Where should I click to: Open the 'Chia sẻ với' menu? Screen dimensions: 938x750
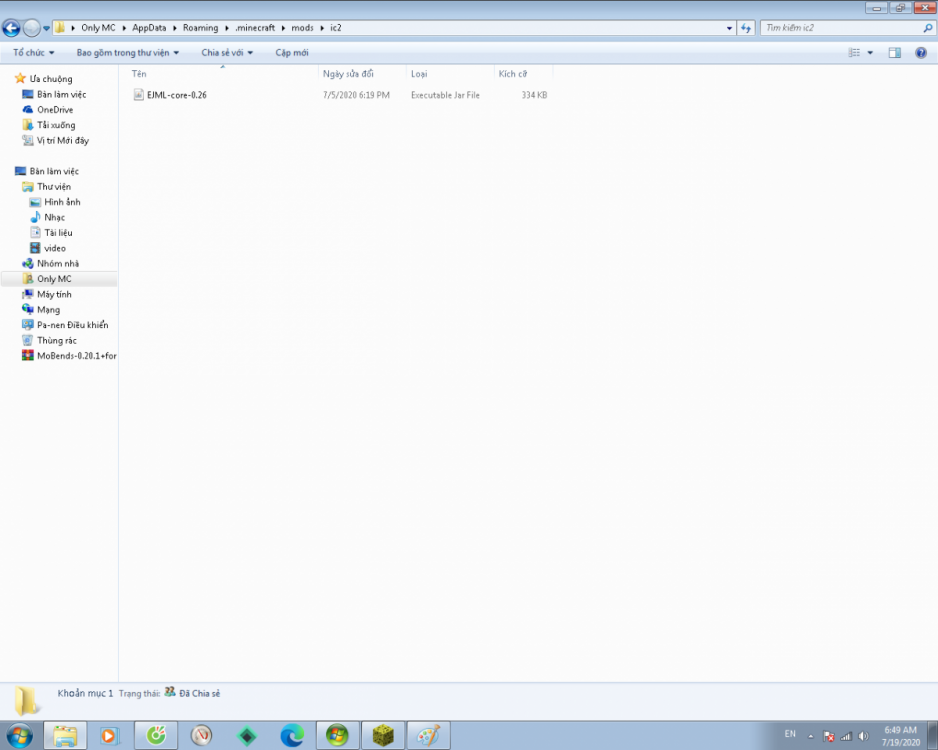227,53
